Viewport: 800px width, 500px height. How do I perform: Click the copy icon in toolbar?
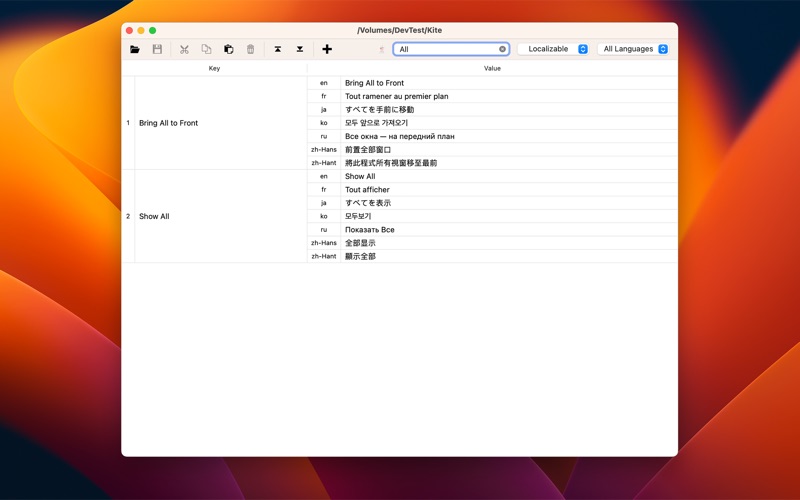[x=206, y=49]
